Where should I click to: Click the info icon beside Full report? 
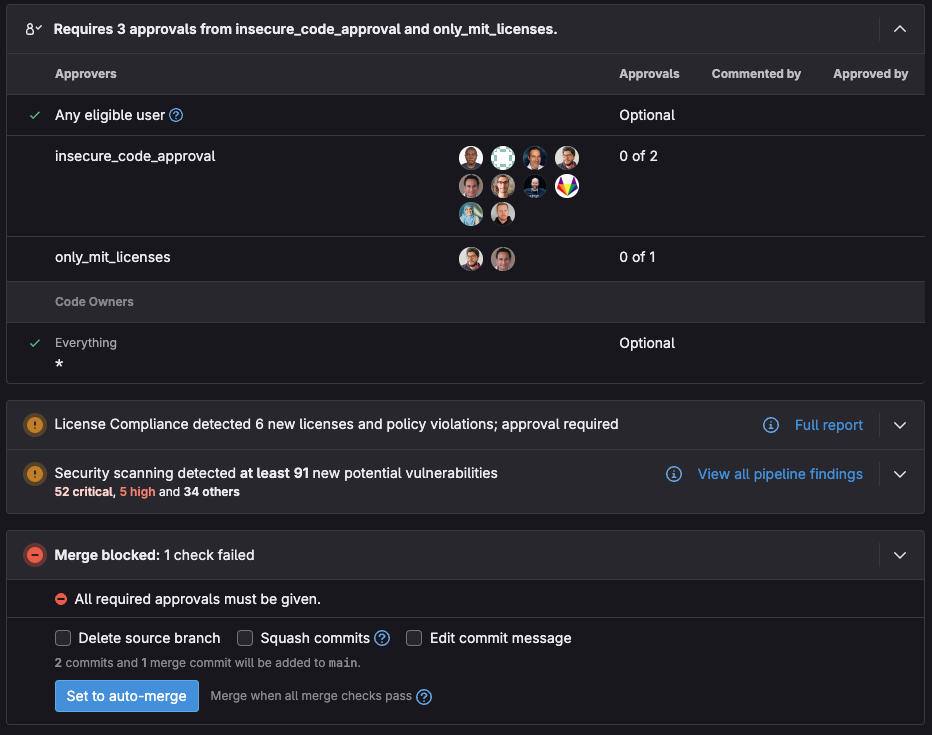pyautogui.click(x=770, y=425)
